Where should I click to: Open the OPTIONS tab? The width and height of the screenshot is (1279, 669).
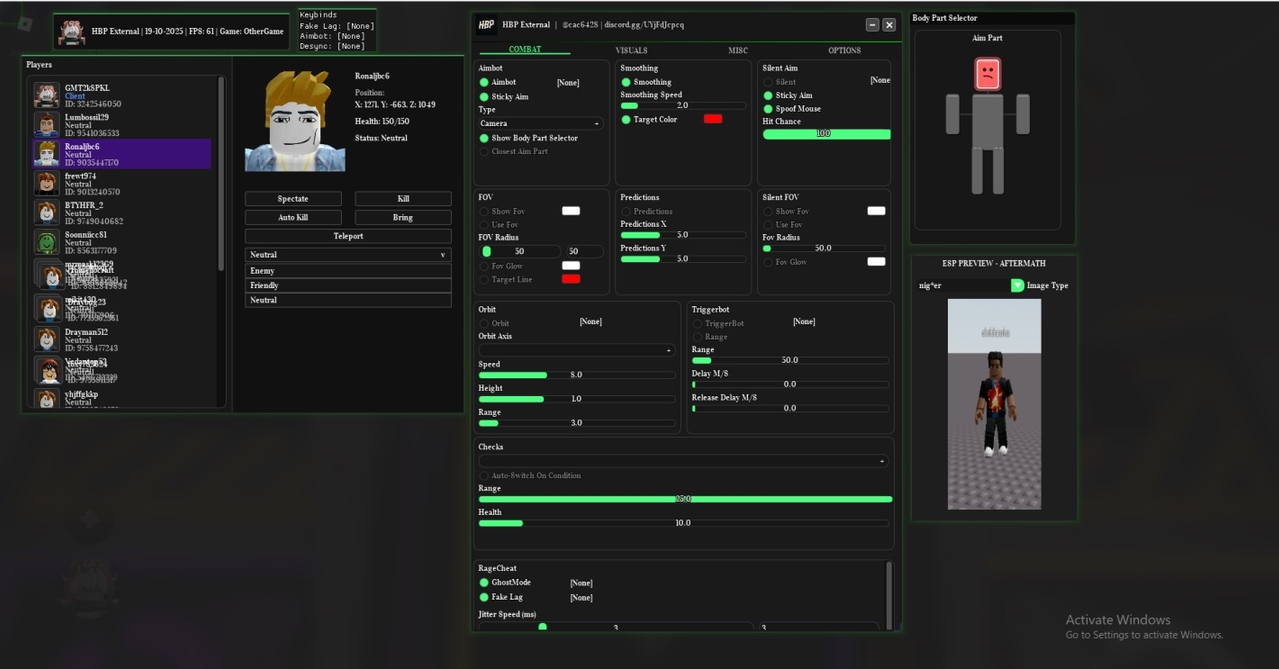tap(844, 50)
